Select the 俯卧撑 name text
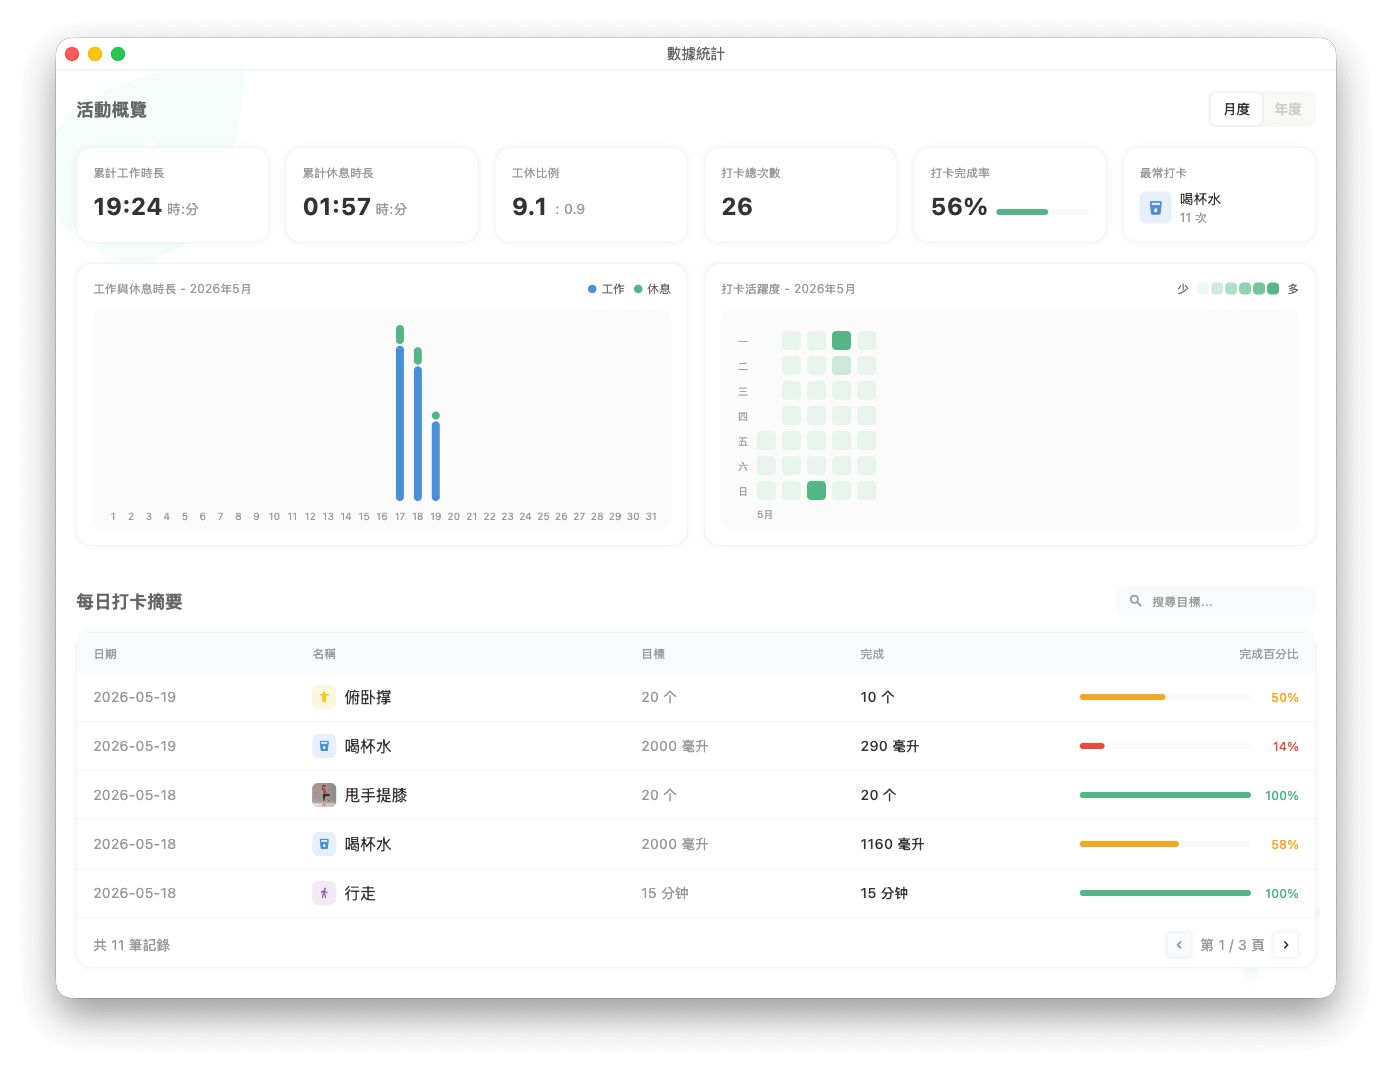 click(x=368, y=697)
